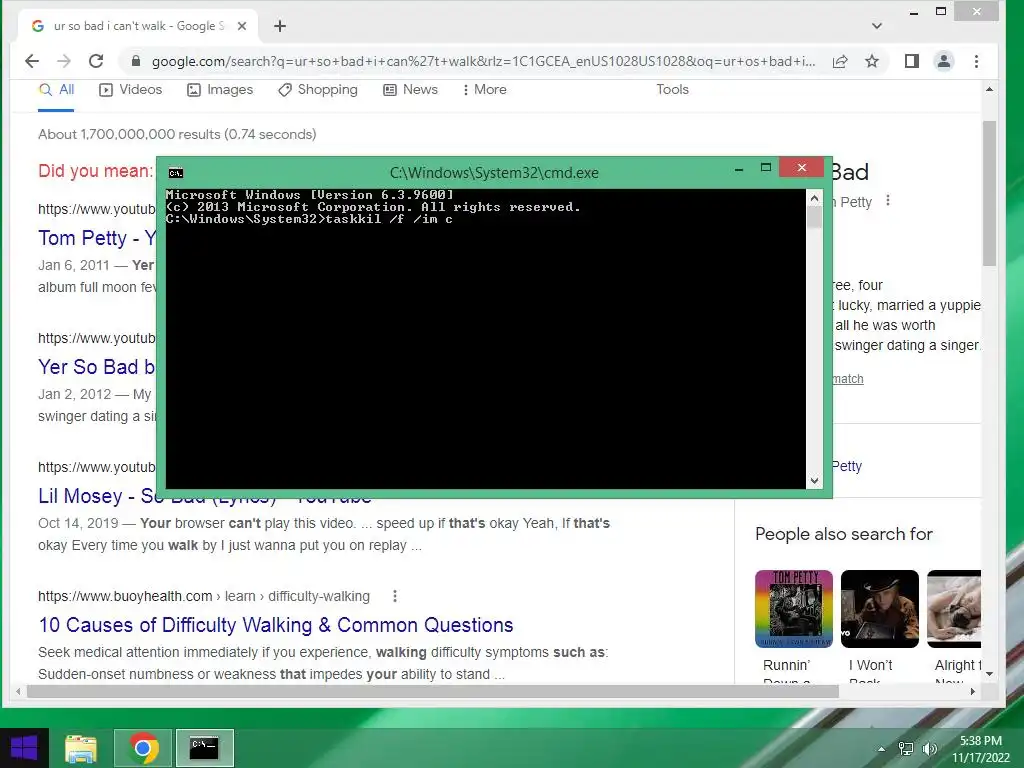Viewport: 1024px width, 768px height.
Task: Click the Chrome forward arrow
Action: 63,61
